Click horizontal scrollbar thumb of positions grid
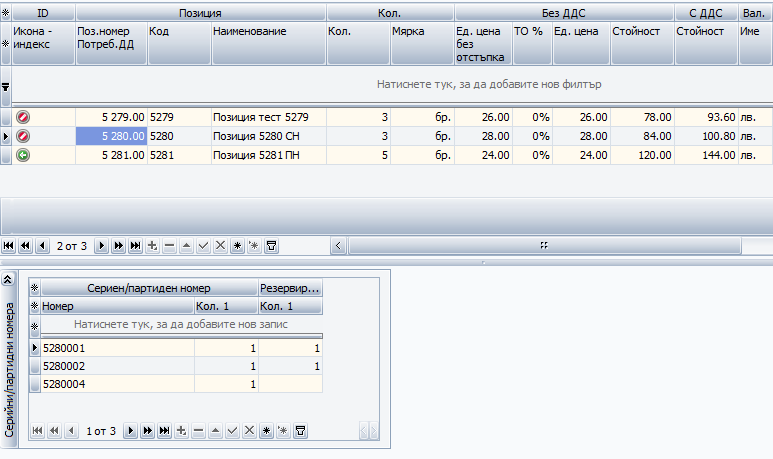The height and width of the screenshot is (459, 773). 545,246
